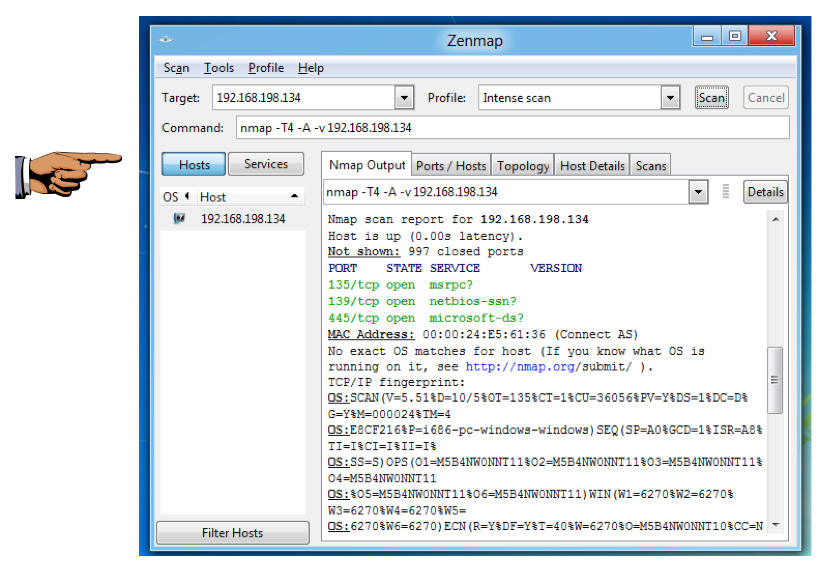The image size is (823, 567).
Task: Switch to the Host Details tab
Action: click(592, 166)
